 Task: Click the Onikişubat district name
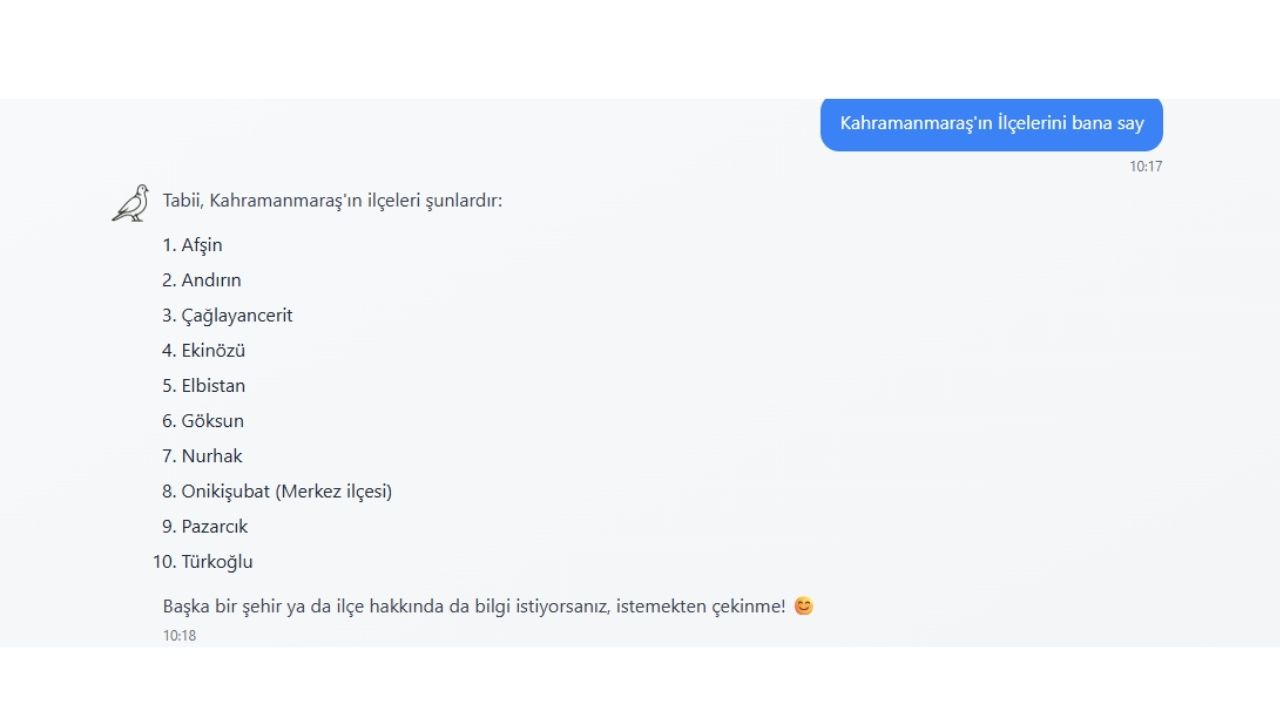(x=226, y=491)
